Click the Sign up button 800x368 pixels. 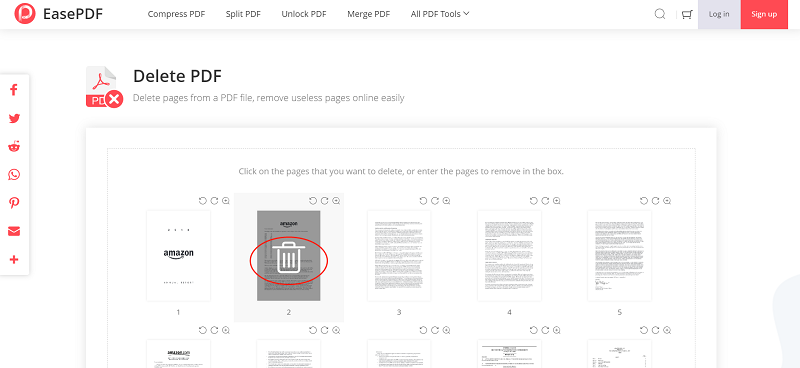pos(764,14)
